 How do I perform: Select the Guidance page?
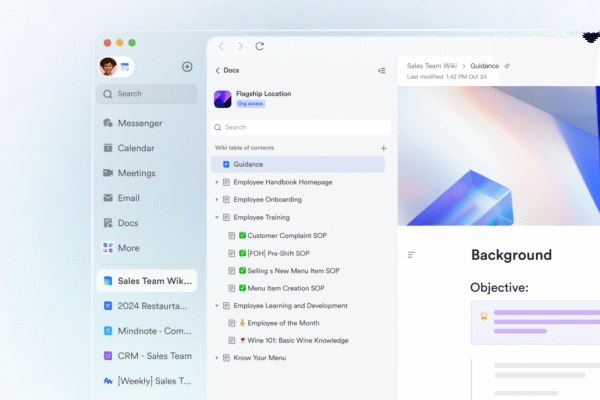pyautogui.click(x=298, y=164)
